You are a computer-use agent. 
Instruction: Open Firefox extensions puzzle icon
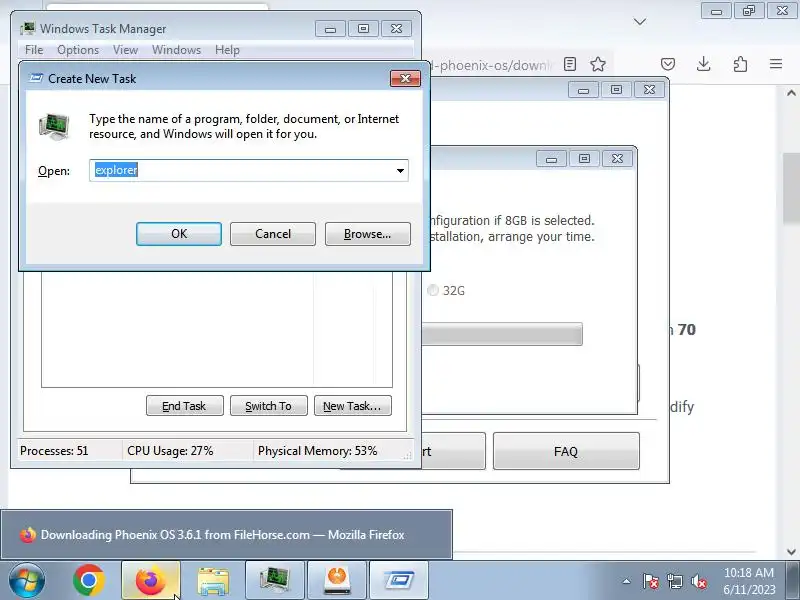pos(740,64)
